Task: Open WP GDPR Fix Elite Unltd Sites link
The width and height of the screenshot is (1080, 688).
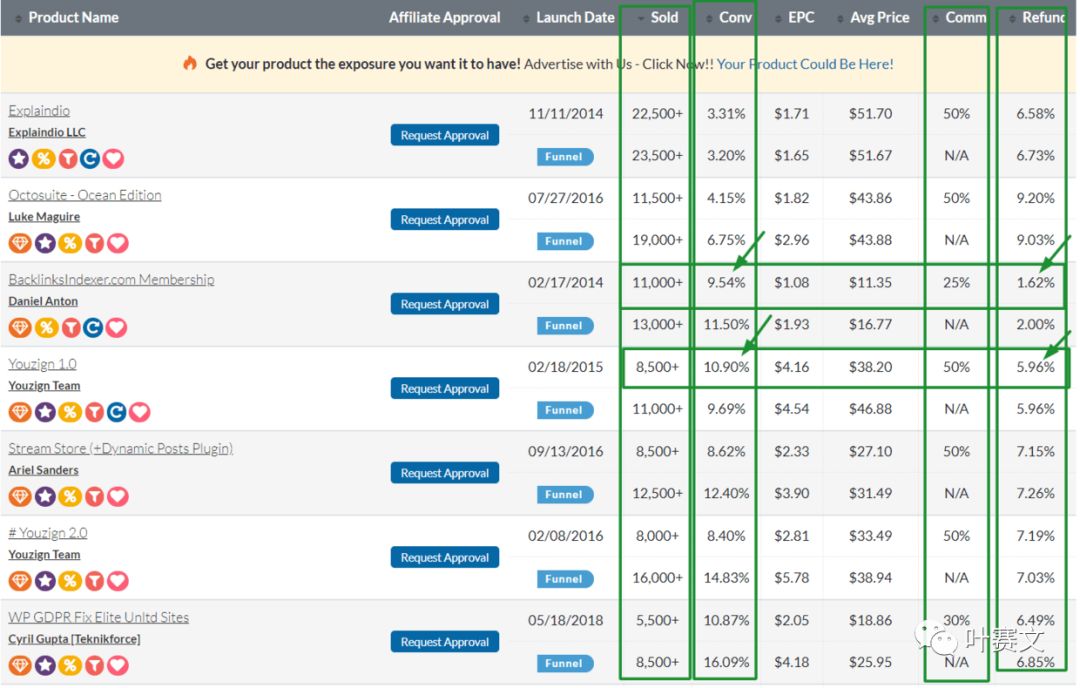Action: 98,617
